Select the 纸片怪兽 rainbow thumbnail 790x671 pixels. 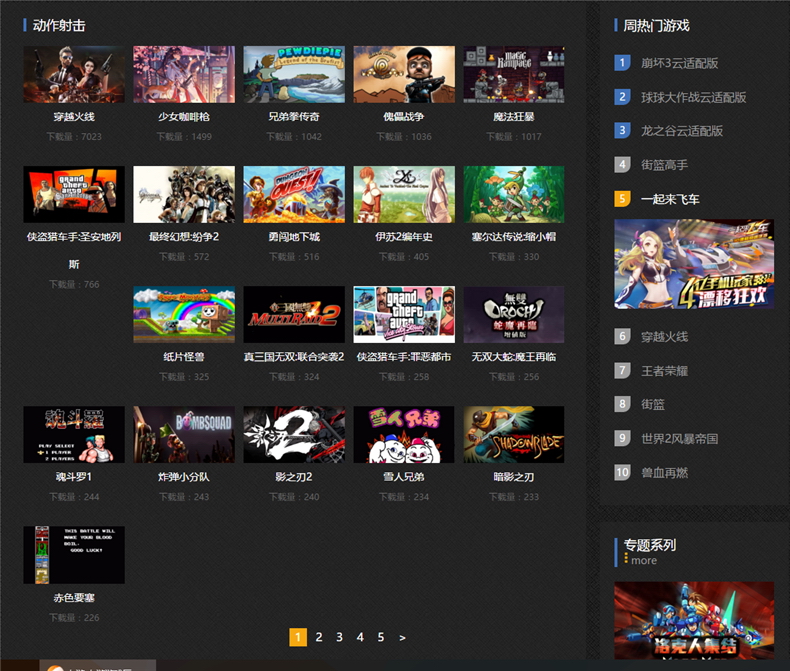pos(184,315)
